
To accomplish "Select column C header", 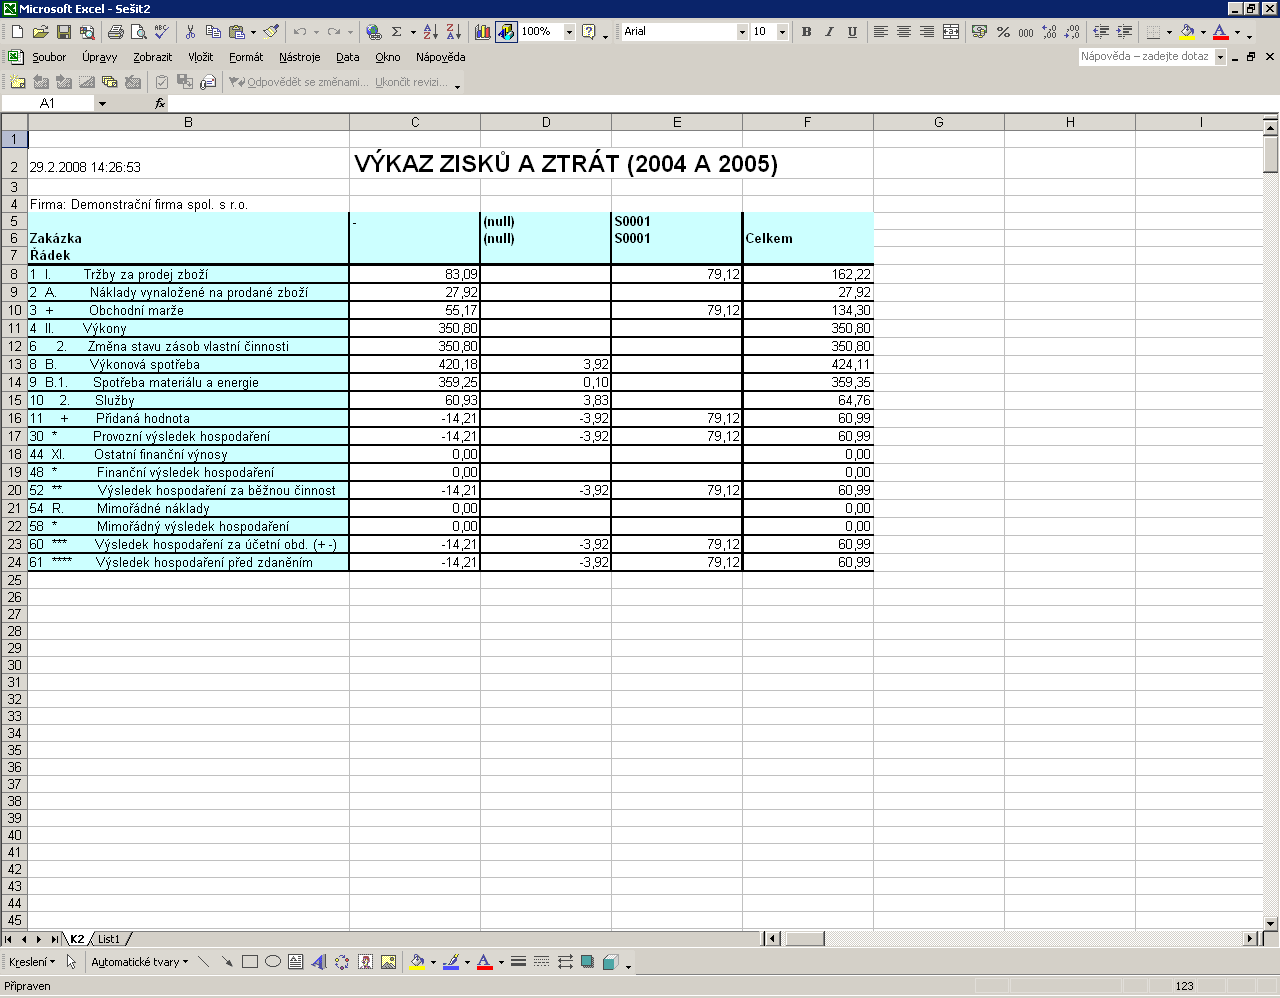I will point(415,122).
